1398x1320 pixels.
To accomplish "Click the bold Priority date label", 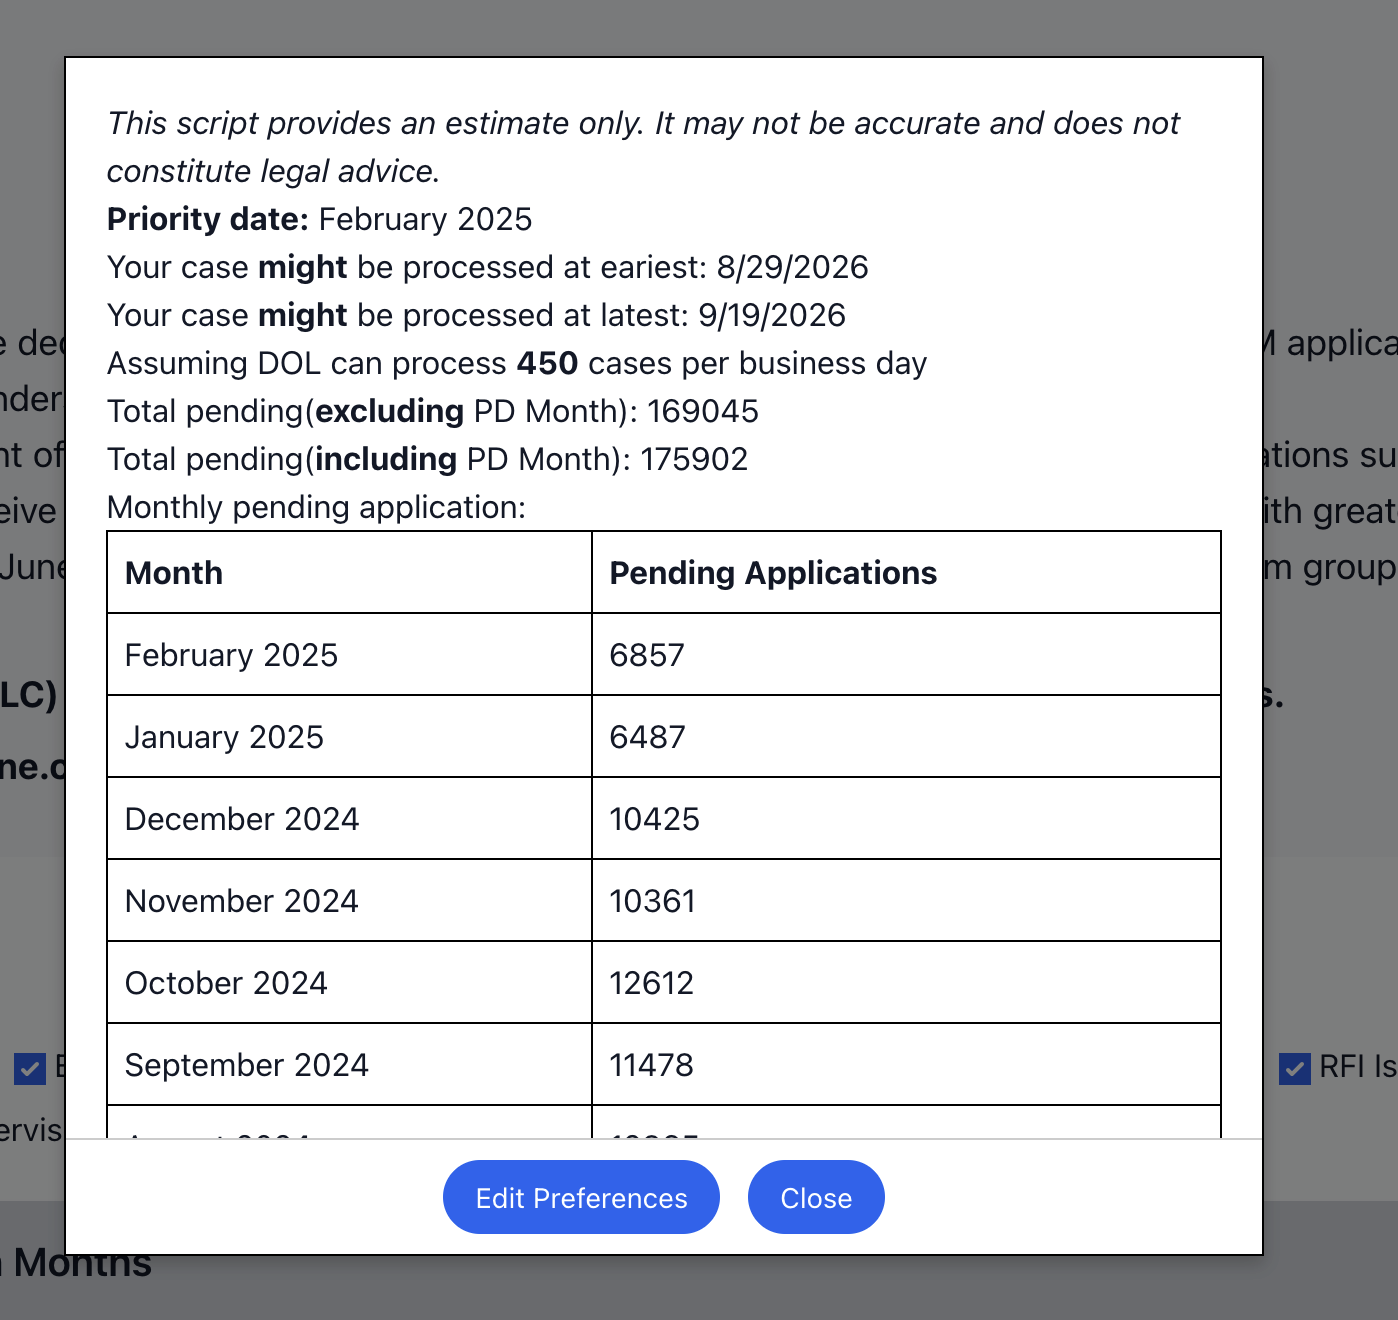I will click(x=208, y=219).
